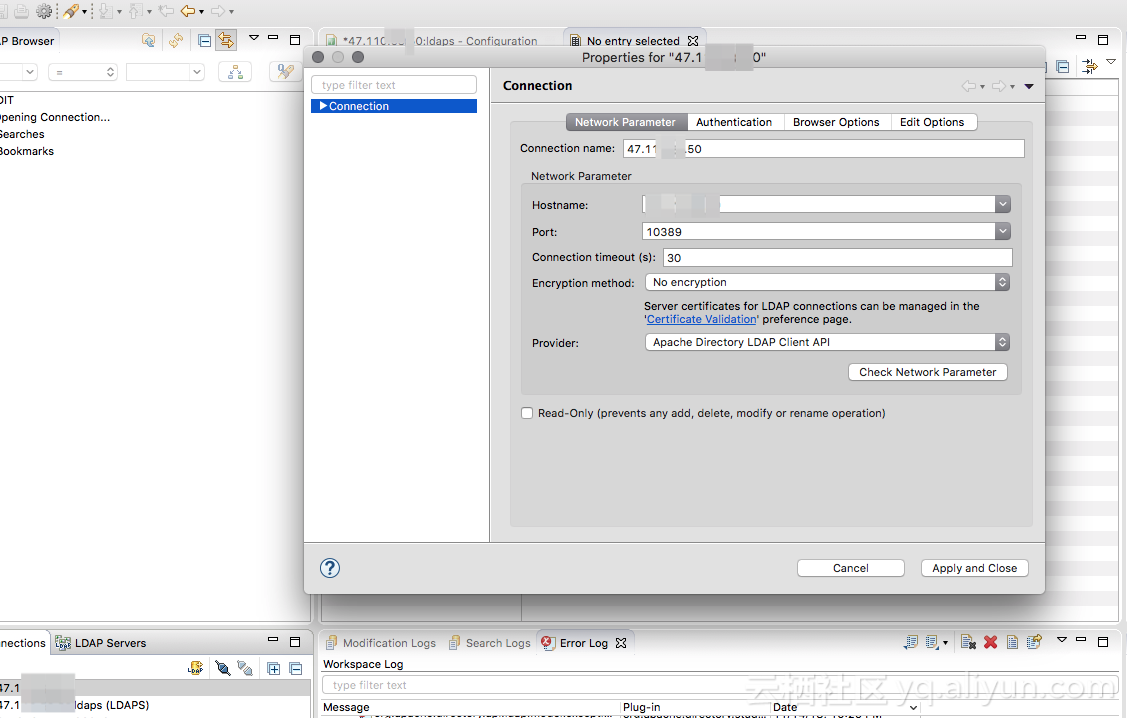
Task: Open the LDAP Browser view menu triangle
Action: tap(254, 37)
